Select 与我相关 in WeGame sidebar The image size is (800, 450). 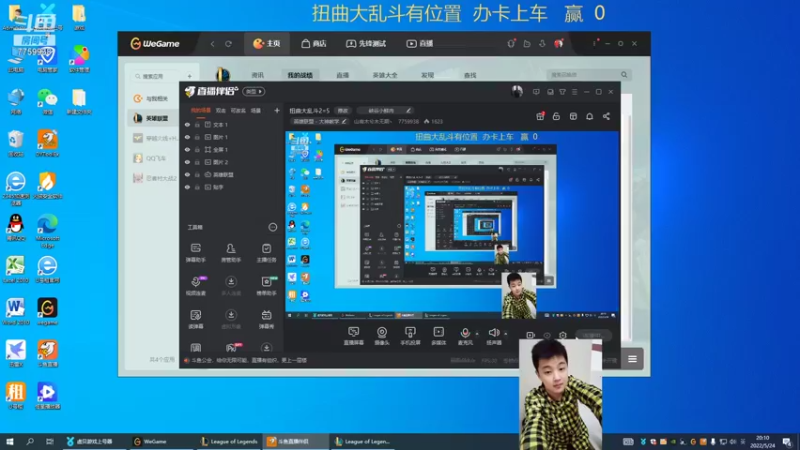152,98
